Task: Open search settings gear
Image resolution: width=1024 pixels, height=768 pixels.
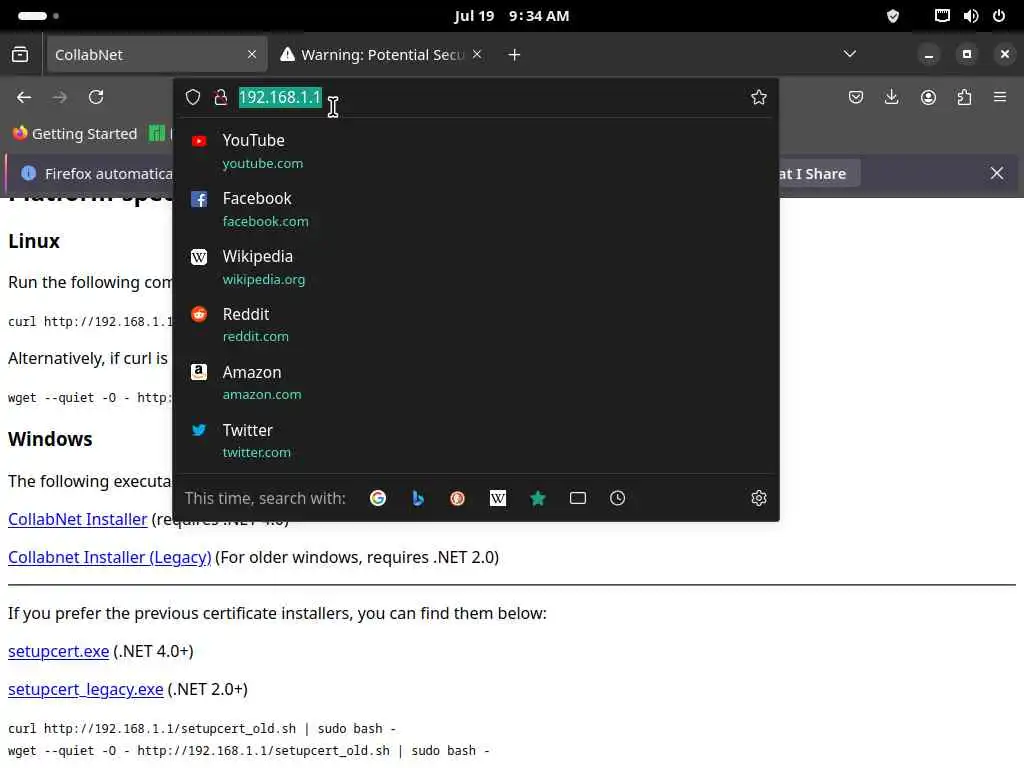Action: click(758, 498)
